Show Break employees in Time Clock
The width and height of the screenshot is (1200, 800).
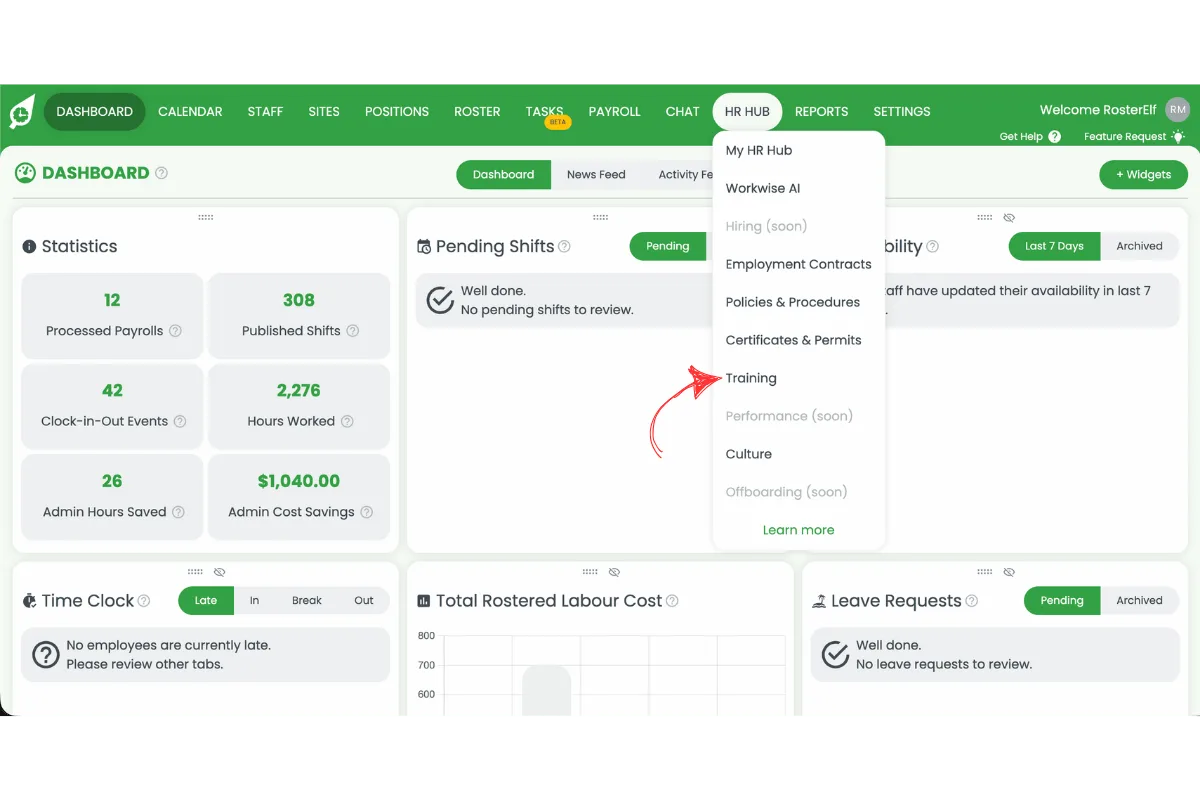click(x=307, y=601)
